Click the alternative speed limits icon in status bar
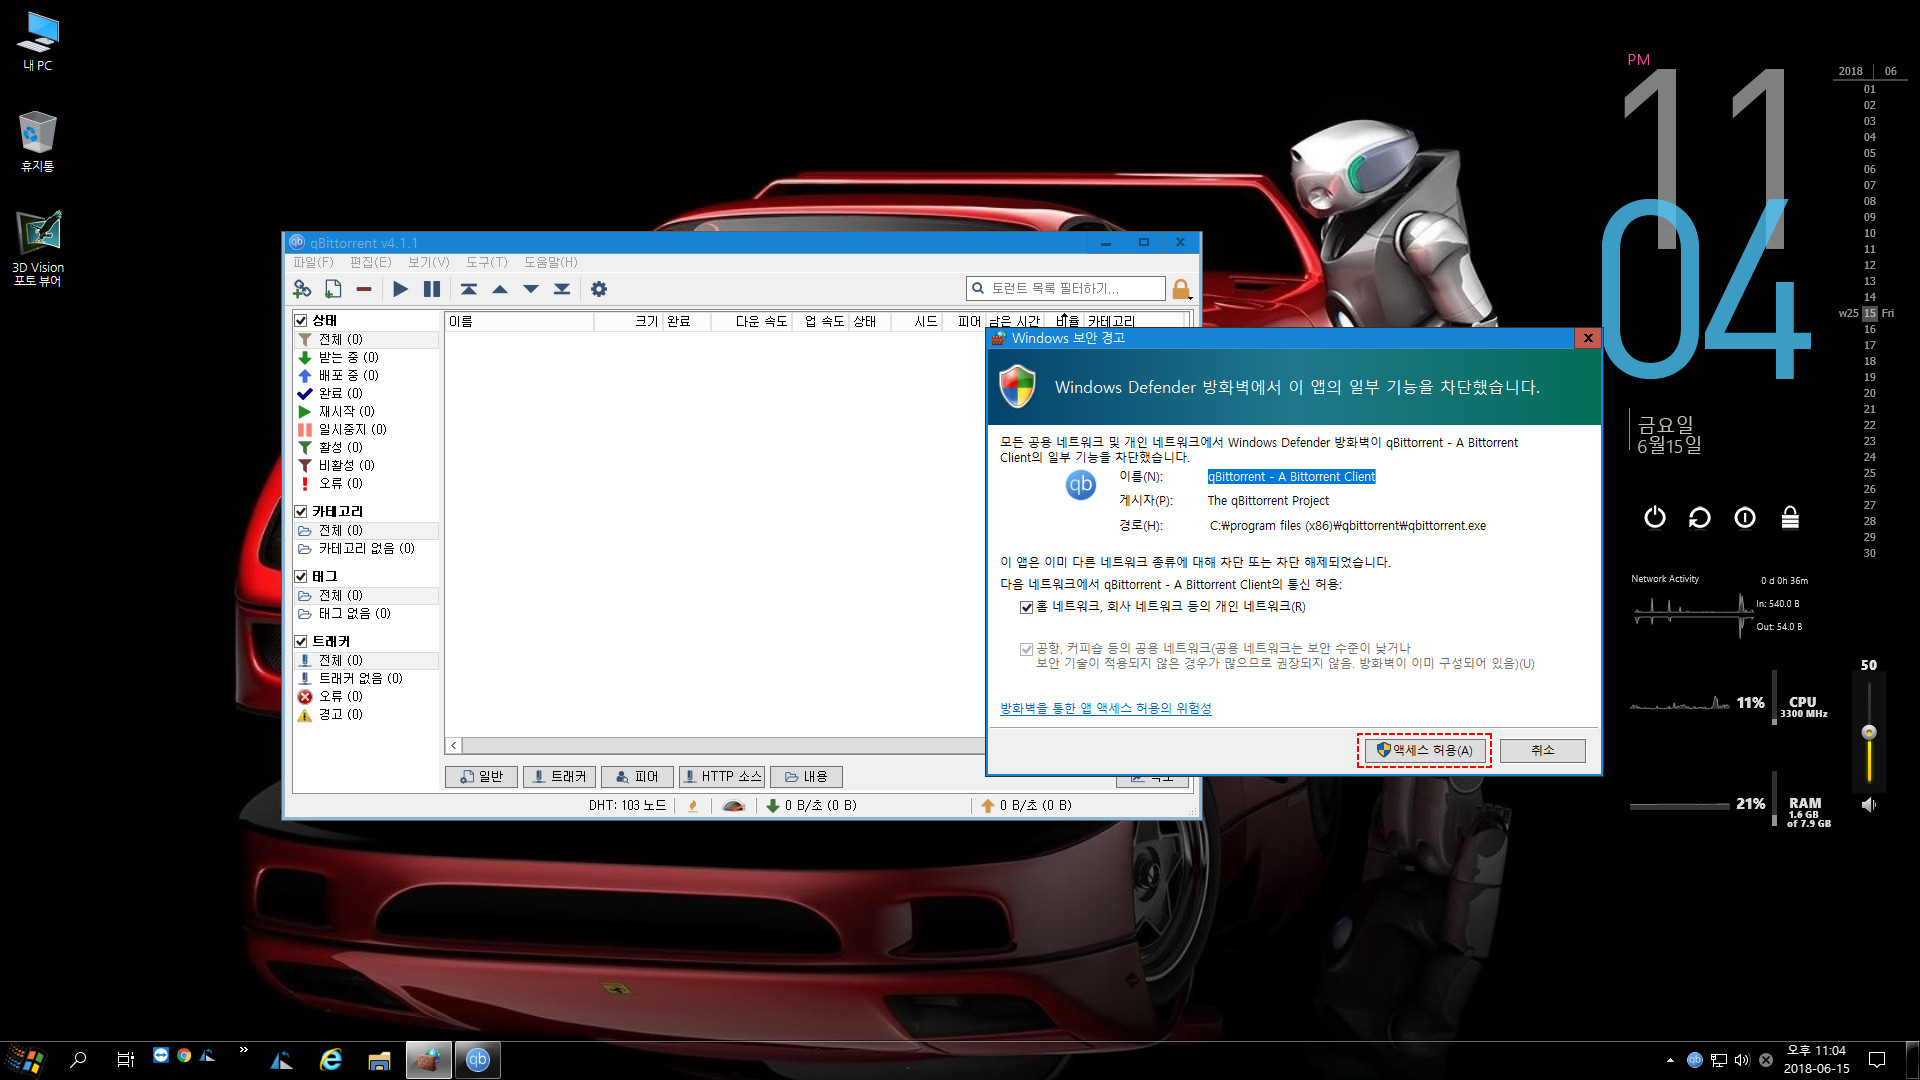1920x1080 pixels. [x=733, y=806]
